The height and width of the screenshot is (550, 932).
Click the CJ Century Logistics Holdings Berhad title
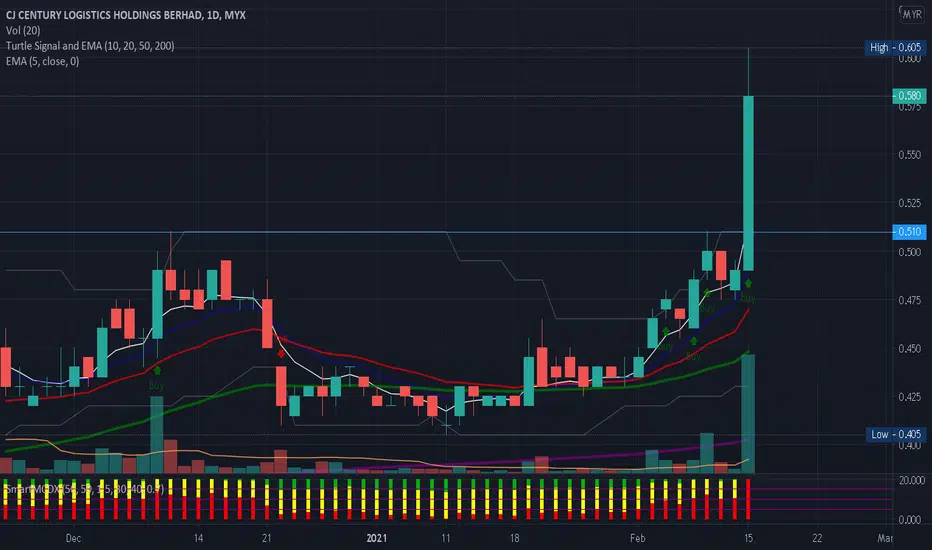pyautogui.click(x=125, y=15)
